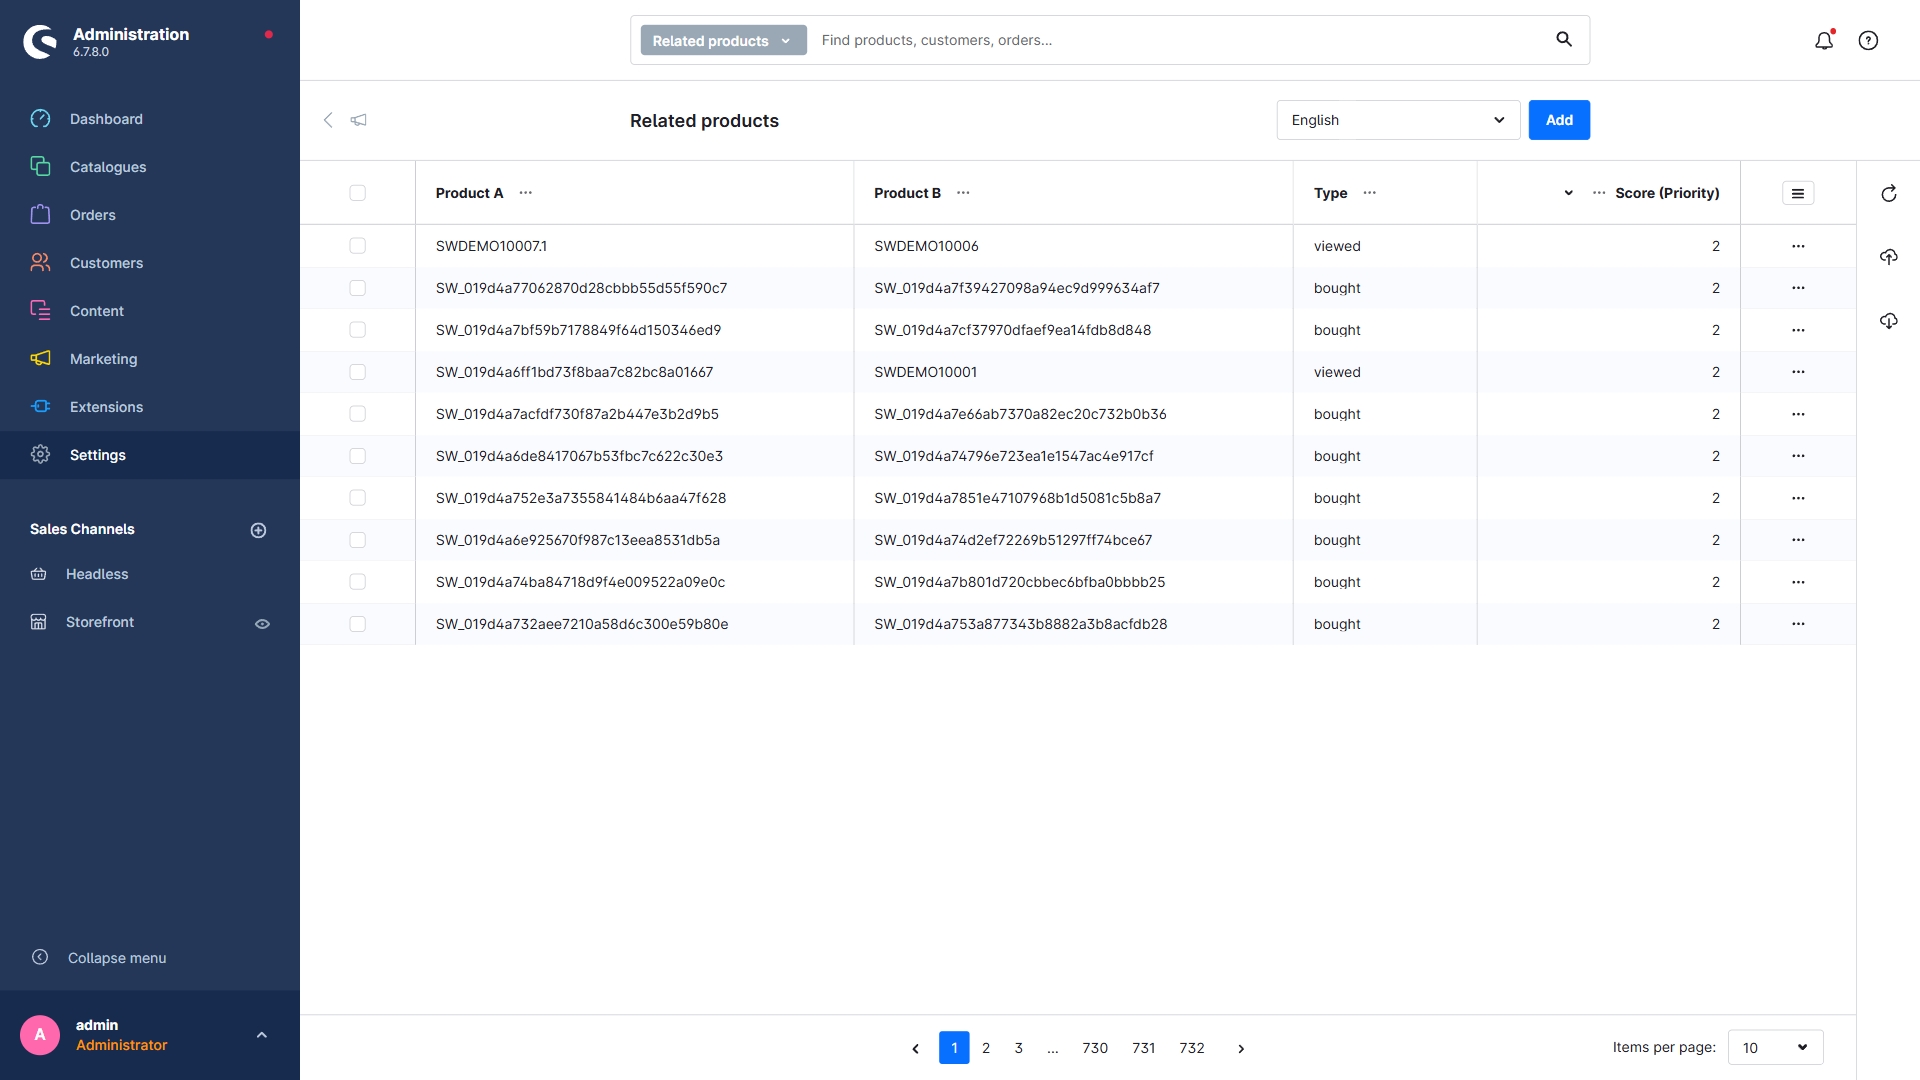Add sales channel with plus icon

click(258, 530)
